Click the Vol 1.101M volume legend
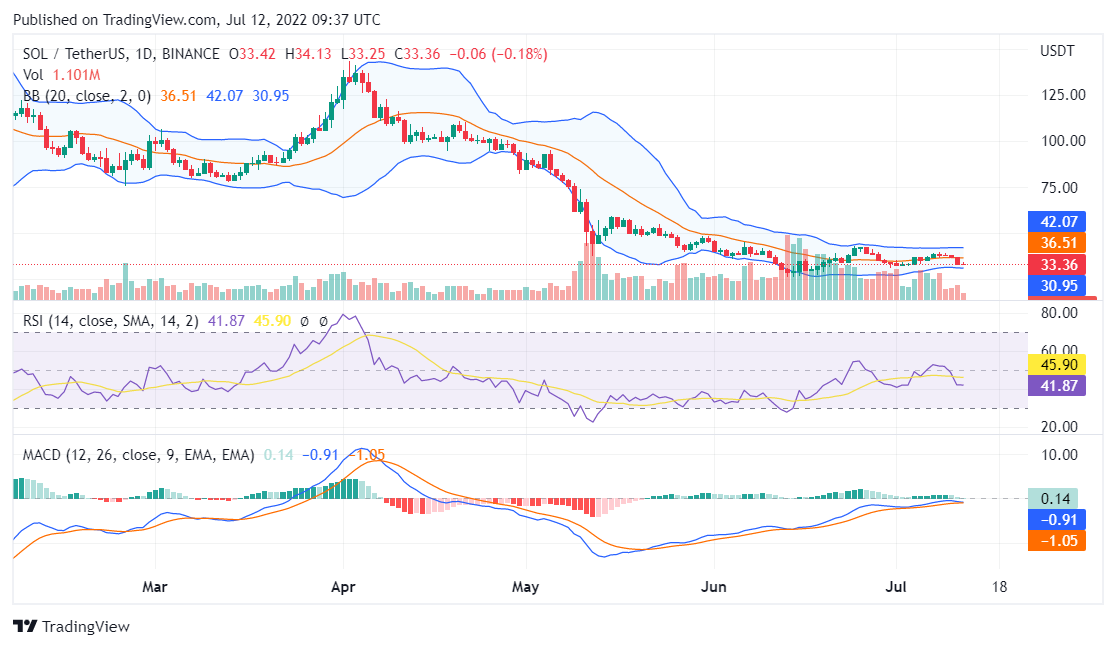This screenshot has width=1116, height=648. tap(59, 74)
